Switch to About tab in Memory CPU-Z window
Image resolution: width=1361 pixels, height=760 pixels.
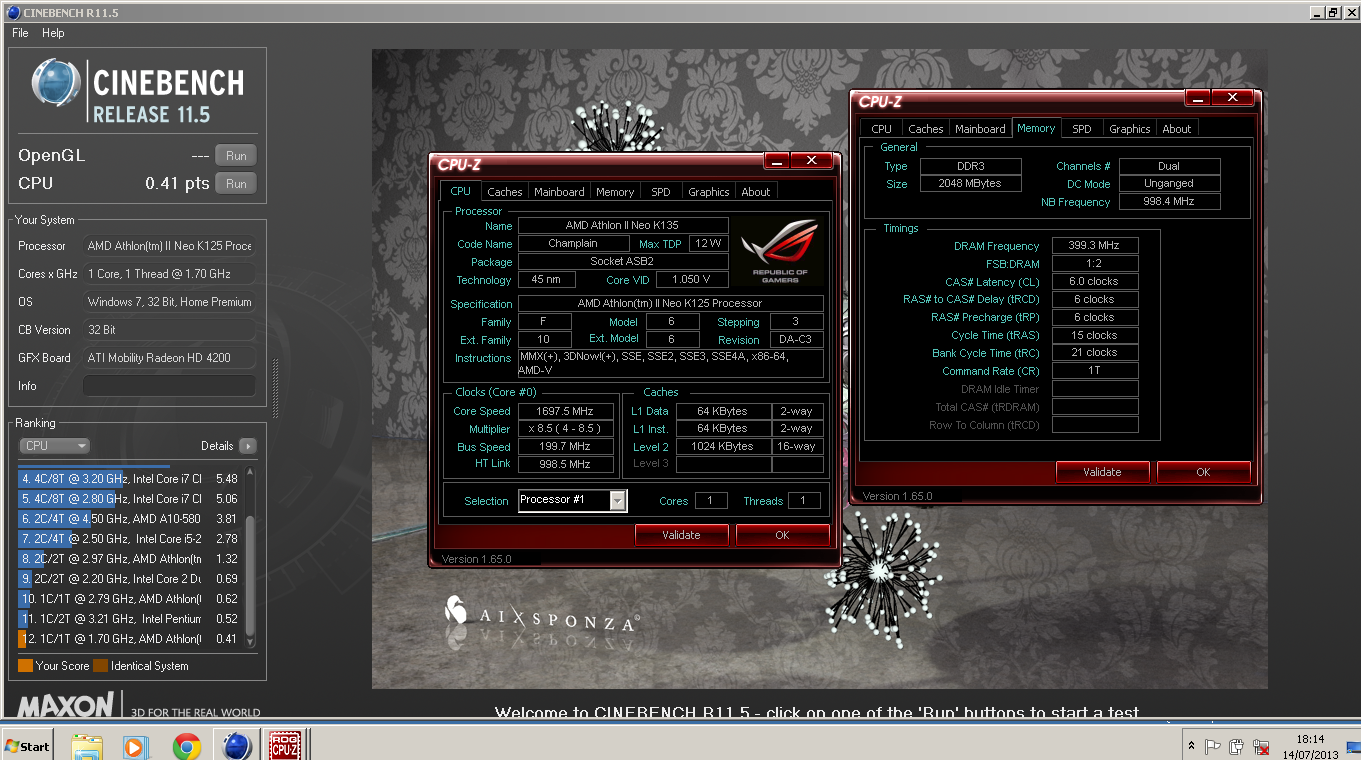pos(1177,129)
